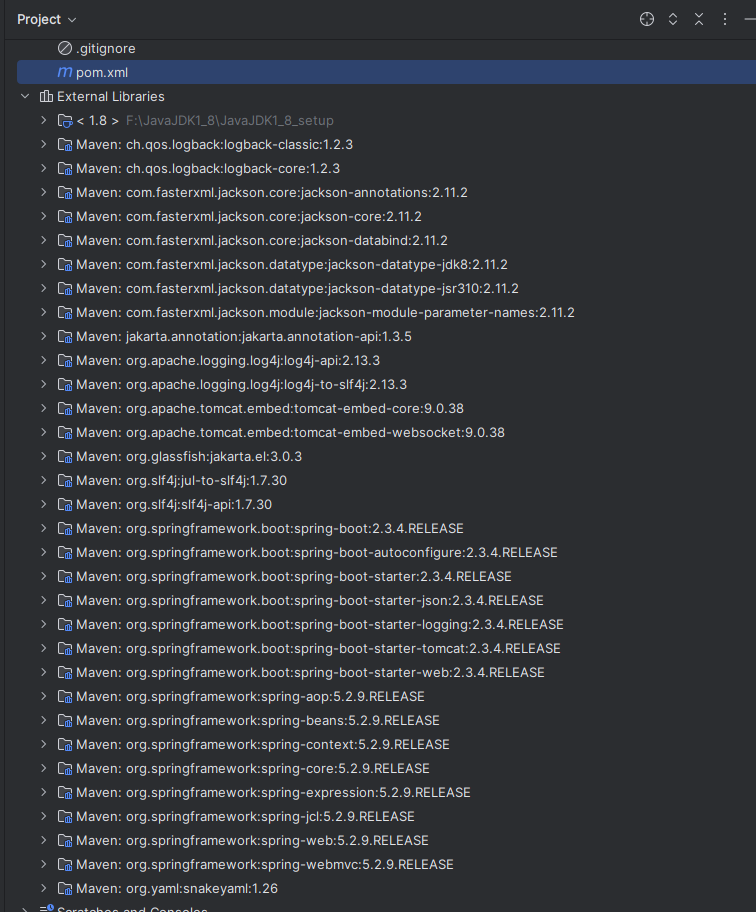Click the library icon for jackson-core:2.11.2
This screenshot has width=756, height=912.
point(65,216)
